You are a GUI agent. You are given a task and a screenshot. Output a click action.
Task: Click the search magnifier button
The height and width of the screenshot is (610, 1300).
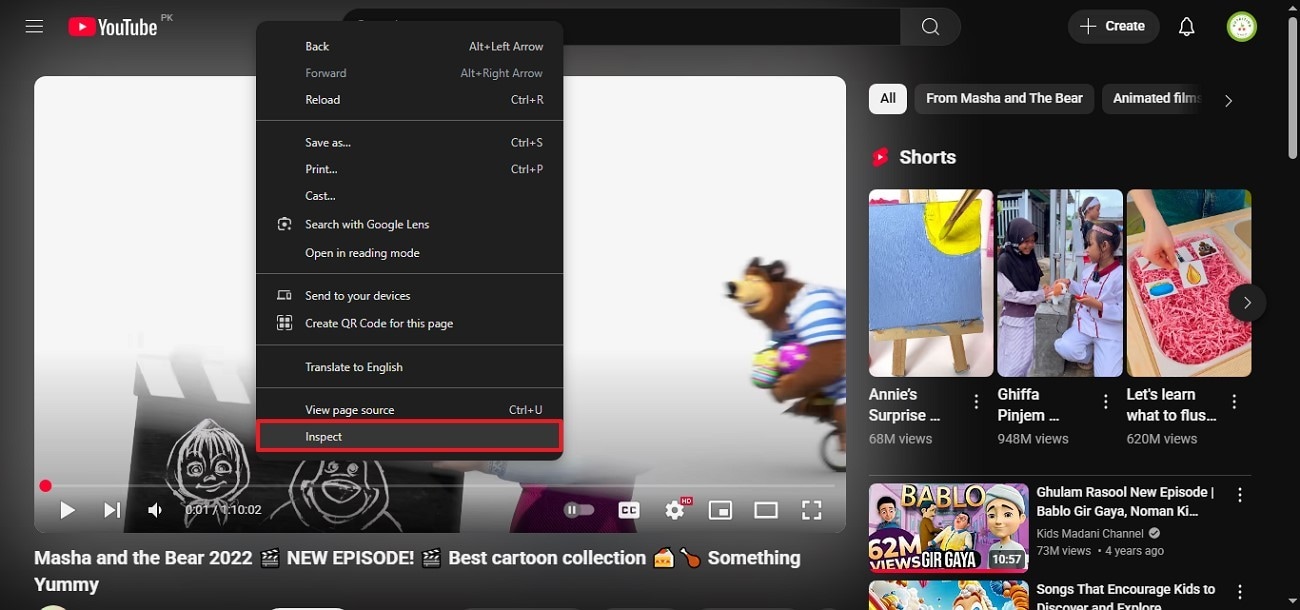930,27
